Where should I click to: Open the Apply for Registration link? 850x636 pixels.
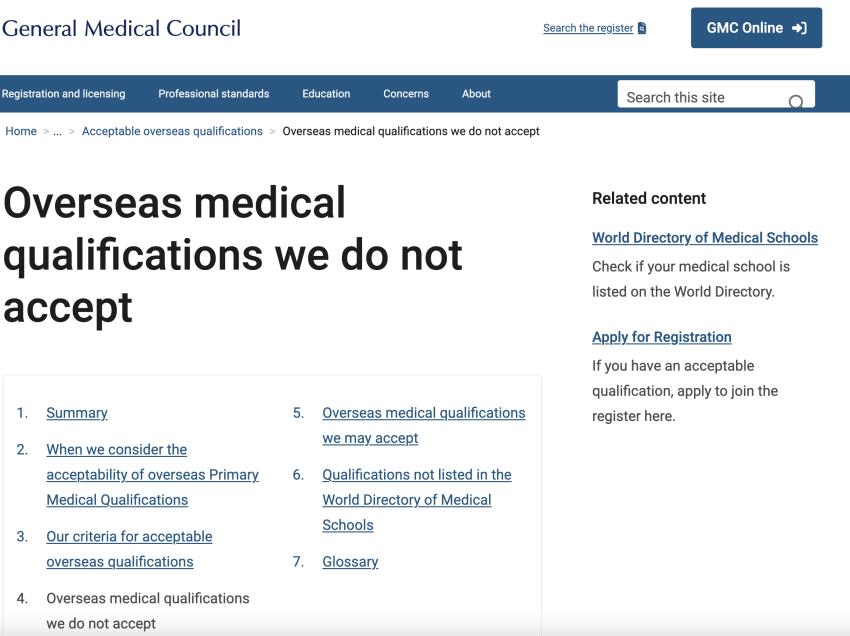[661, 337]
